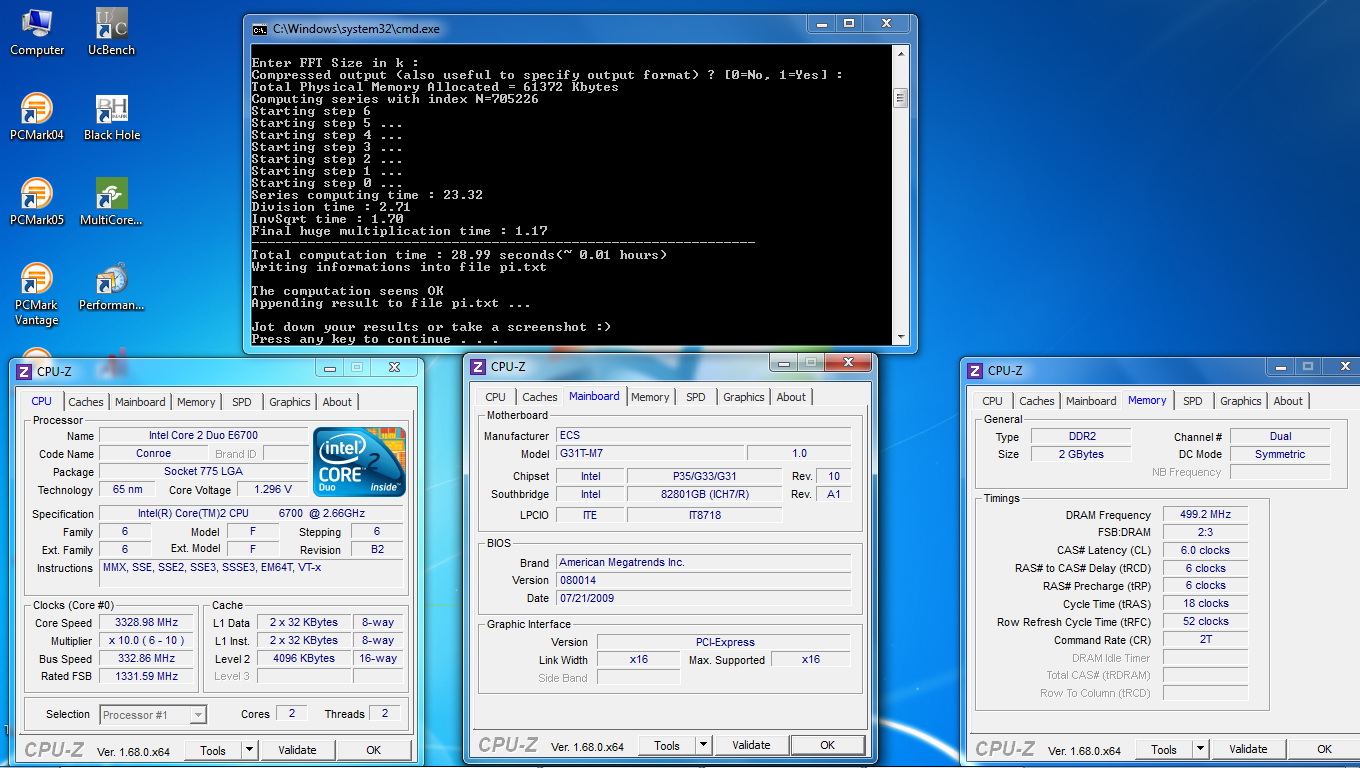Open the MultiCore desktop icon
This screenshot has height=768, width=1360.
click(111, 202)
